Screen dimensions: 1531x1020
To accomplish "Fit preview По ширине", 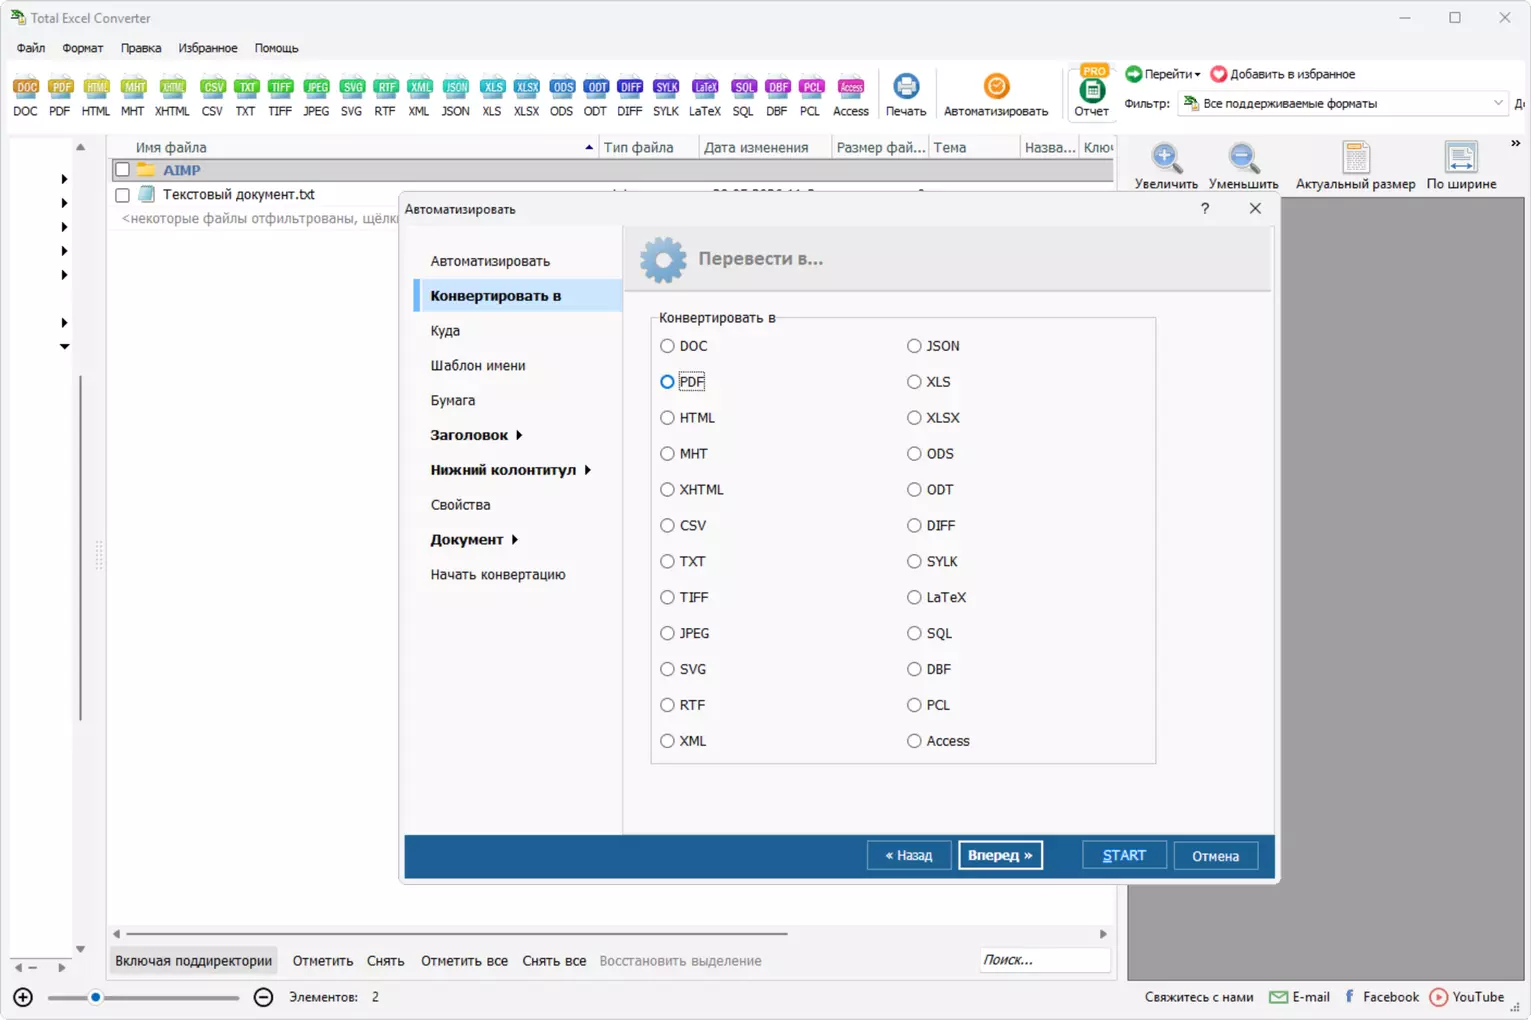I will click(1461, 166).
